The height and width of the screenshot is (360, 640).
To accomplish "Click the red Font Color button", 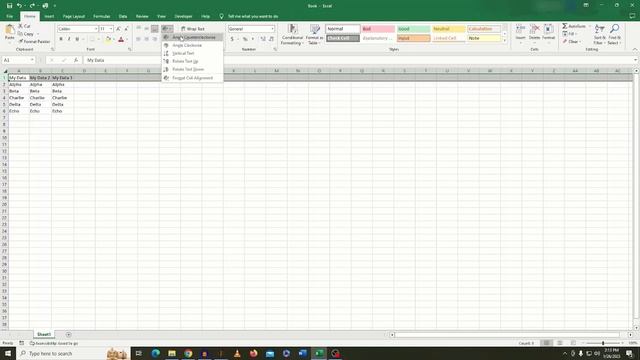I will (x=121, y=39).
